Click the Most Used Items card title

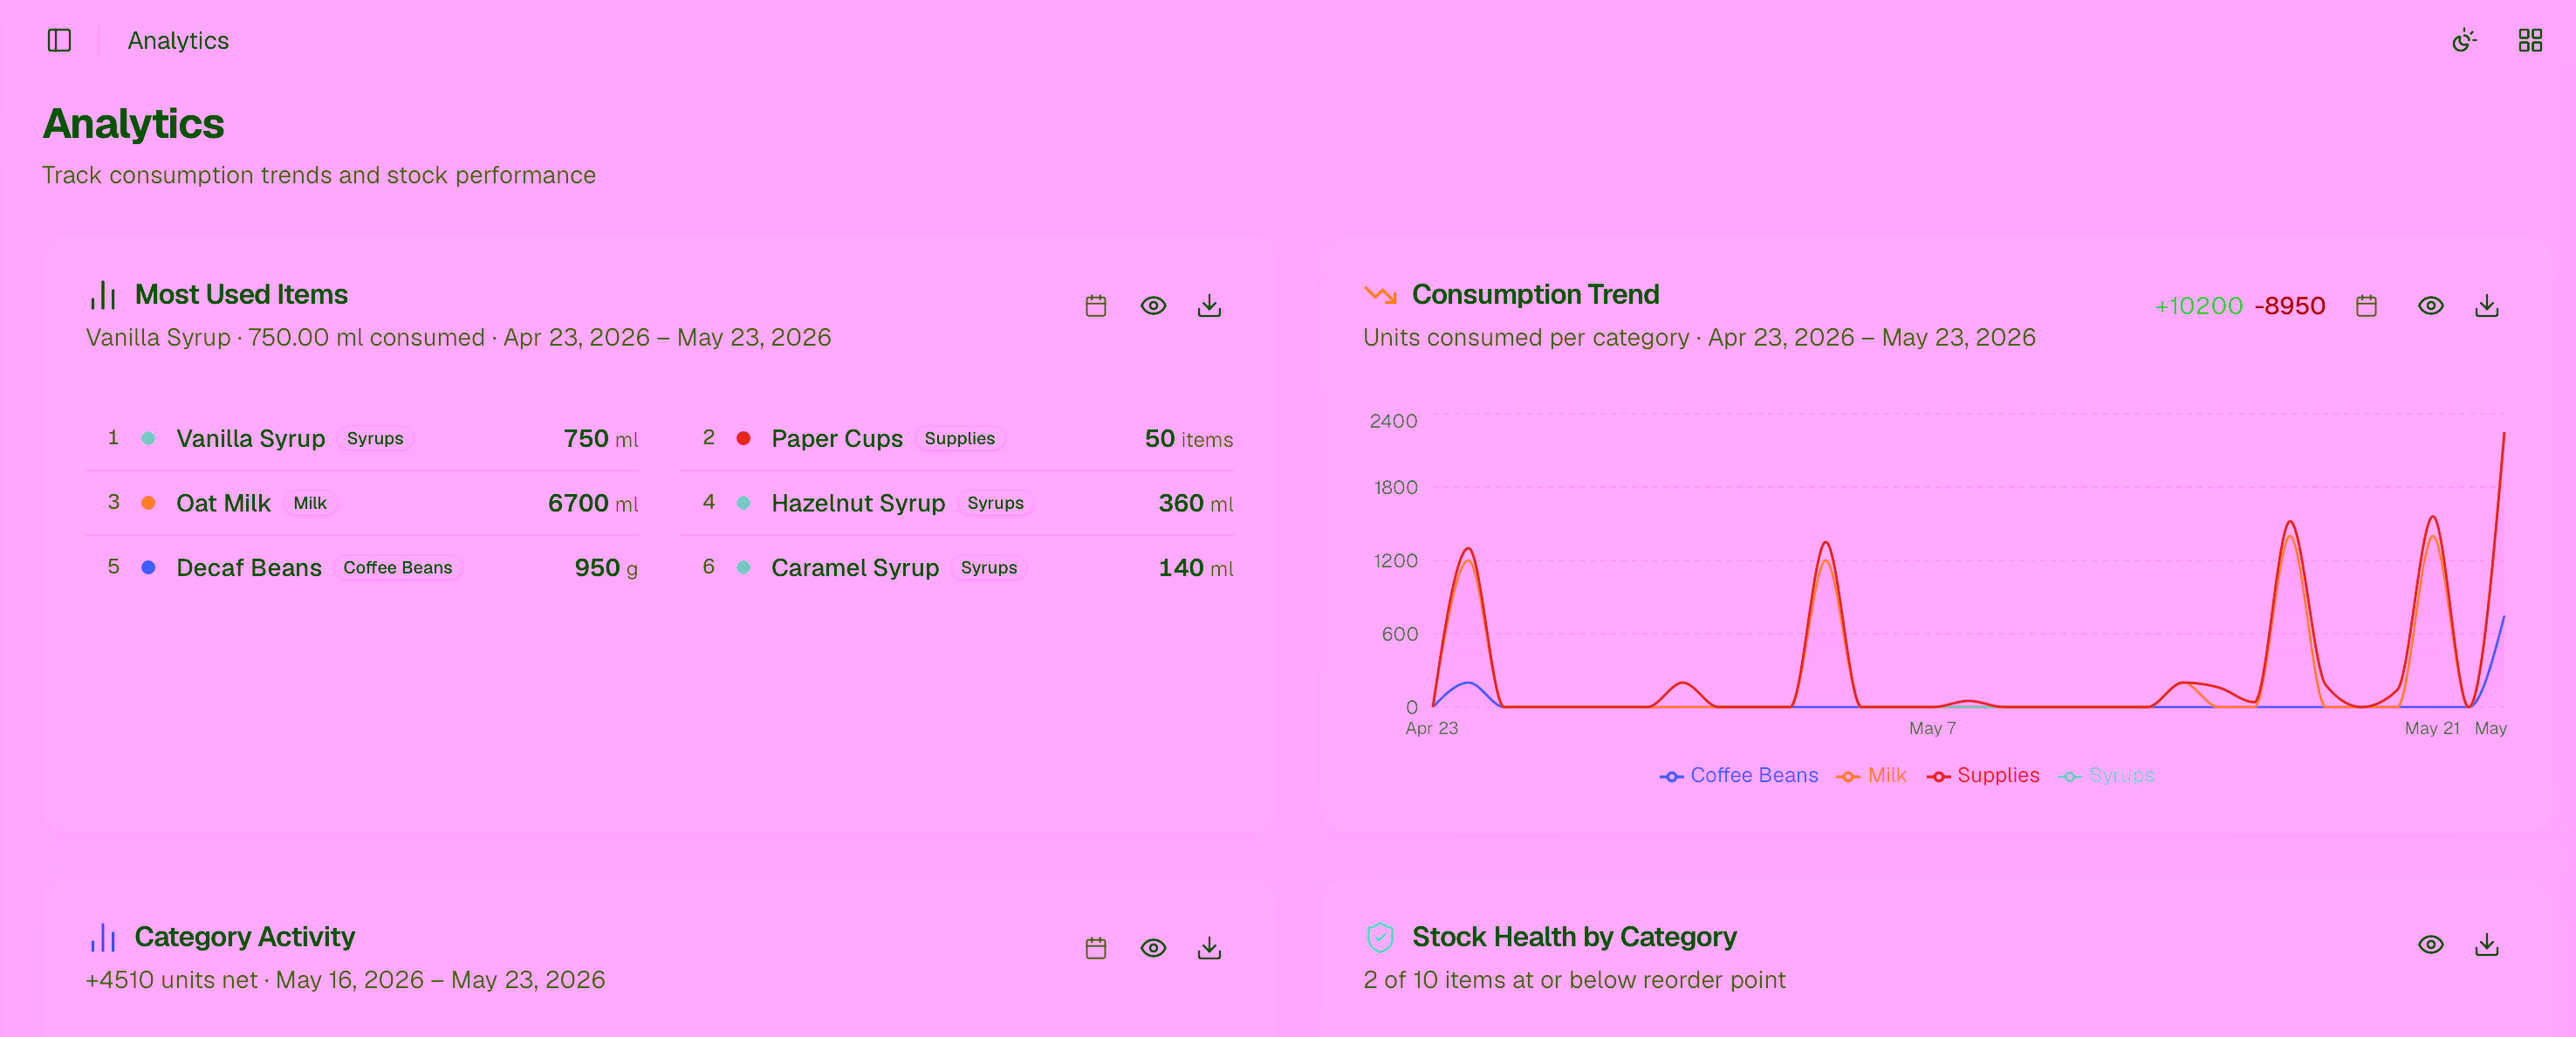click(x=241, y=294)
